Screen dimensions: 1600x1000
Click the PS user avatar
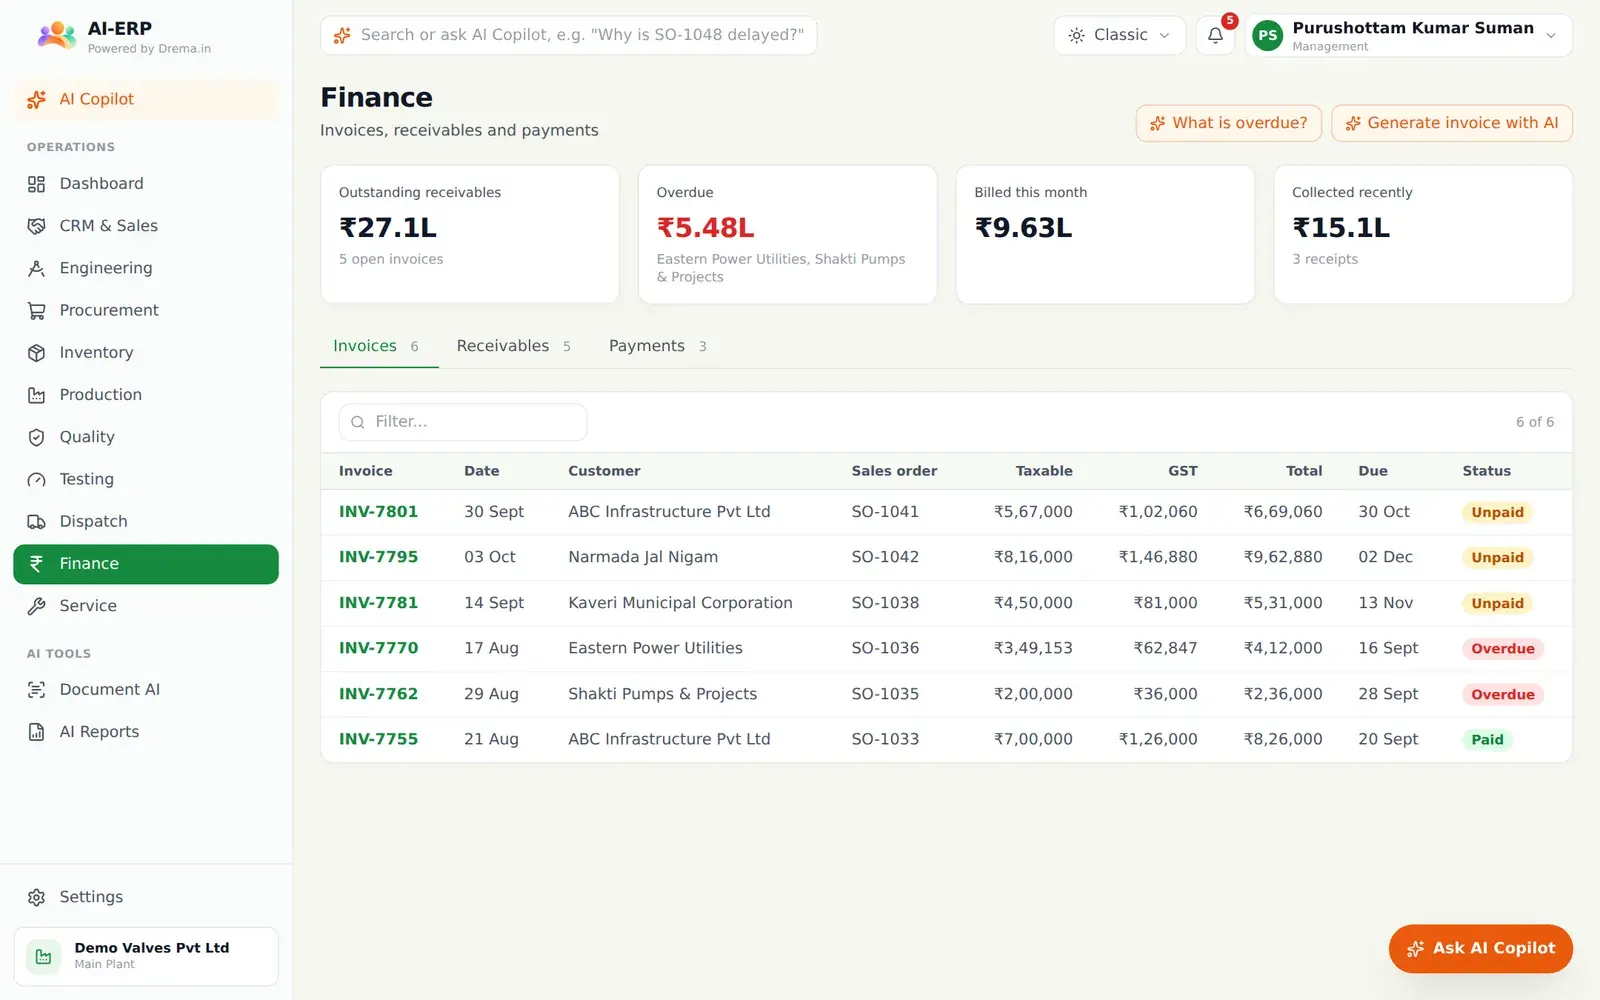(1267, 36)
